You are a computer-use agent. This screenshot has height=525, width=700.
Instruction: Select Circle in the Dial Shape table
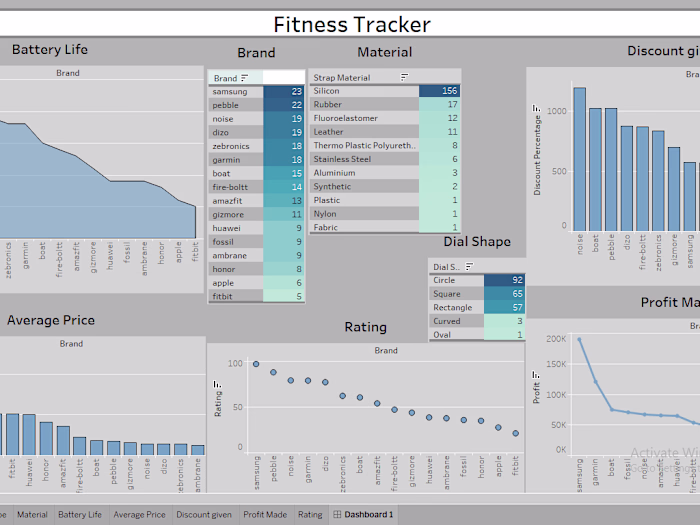pos(477,280)
